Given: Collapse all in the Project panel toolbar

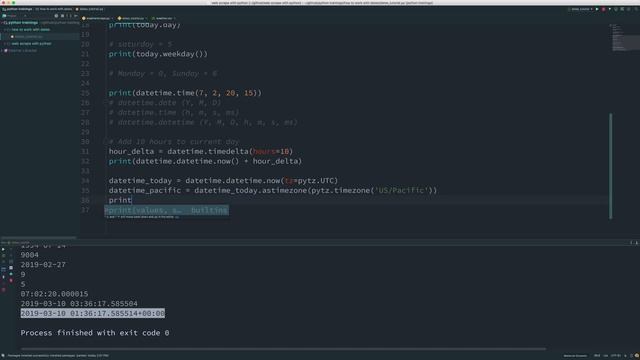Looking at the screenshot, I should [63, 16].
